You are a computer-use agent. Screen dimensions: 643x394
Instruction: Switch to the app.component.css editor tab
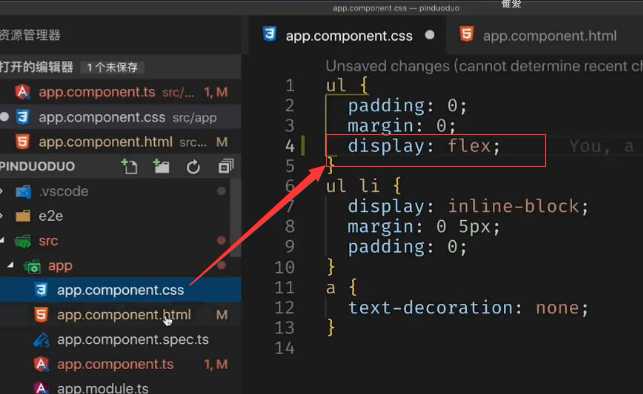tap(349, 35)
